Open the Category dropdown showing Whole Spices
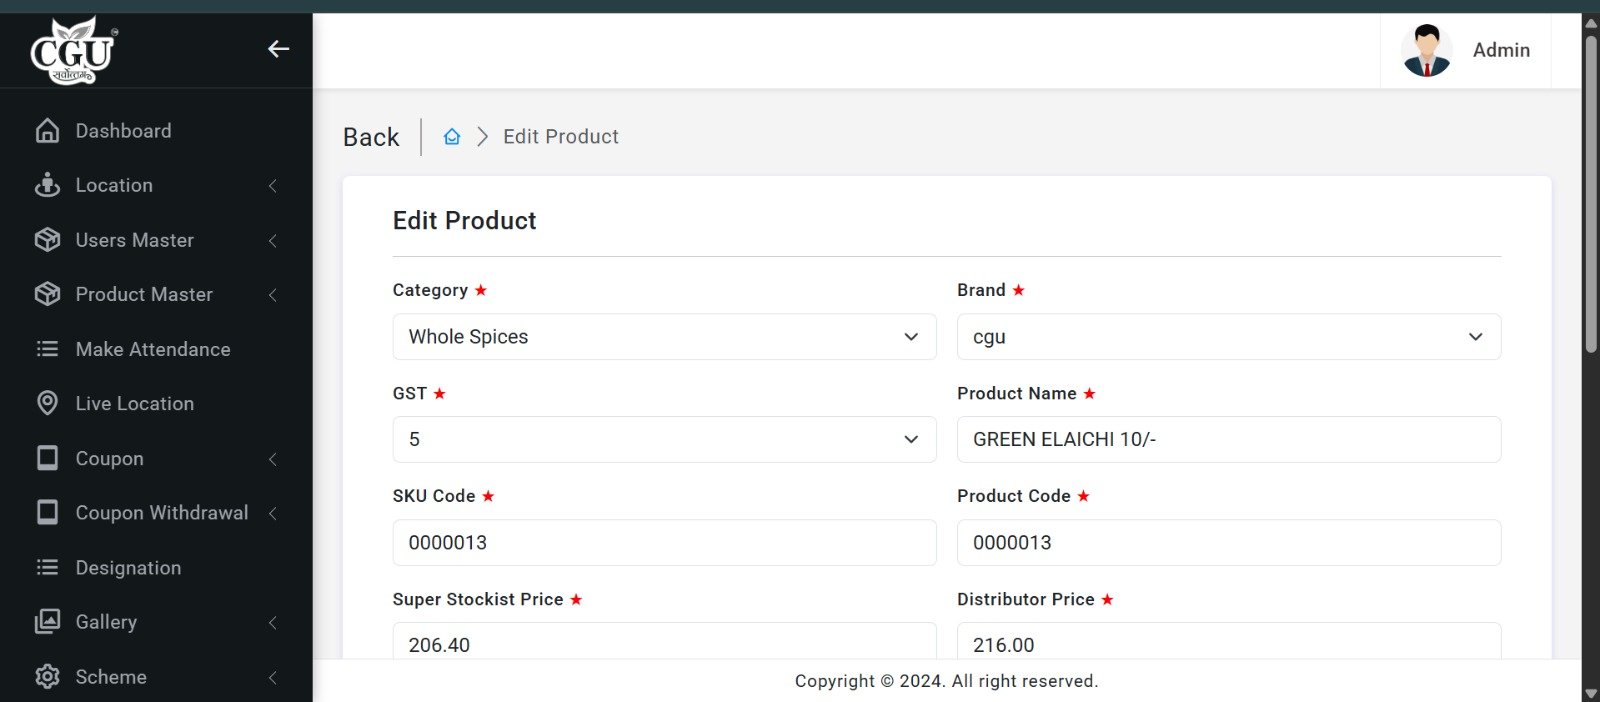Viewport: 1600px width, 702px height. coord(664,337)
